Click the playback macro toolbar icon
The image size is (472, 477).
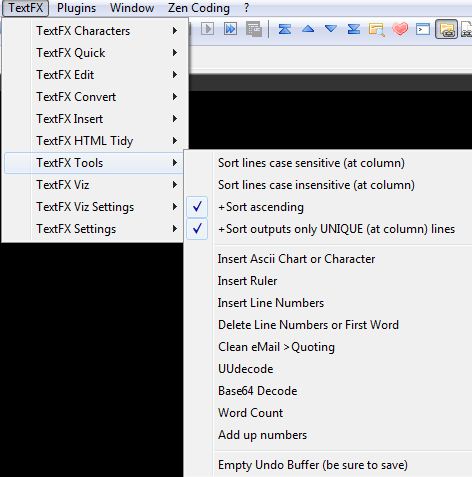click(207, 29)
